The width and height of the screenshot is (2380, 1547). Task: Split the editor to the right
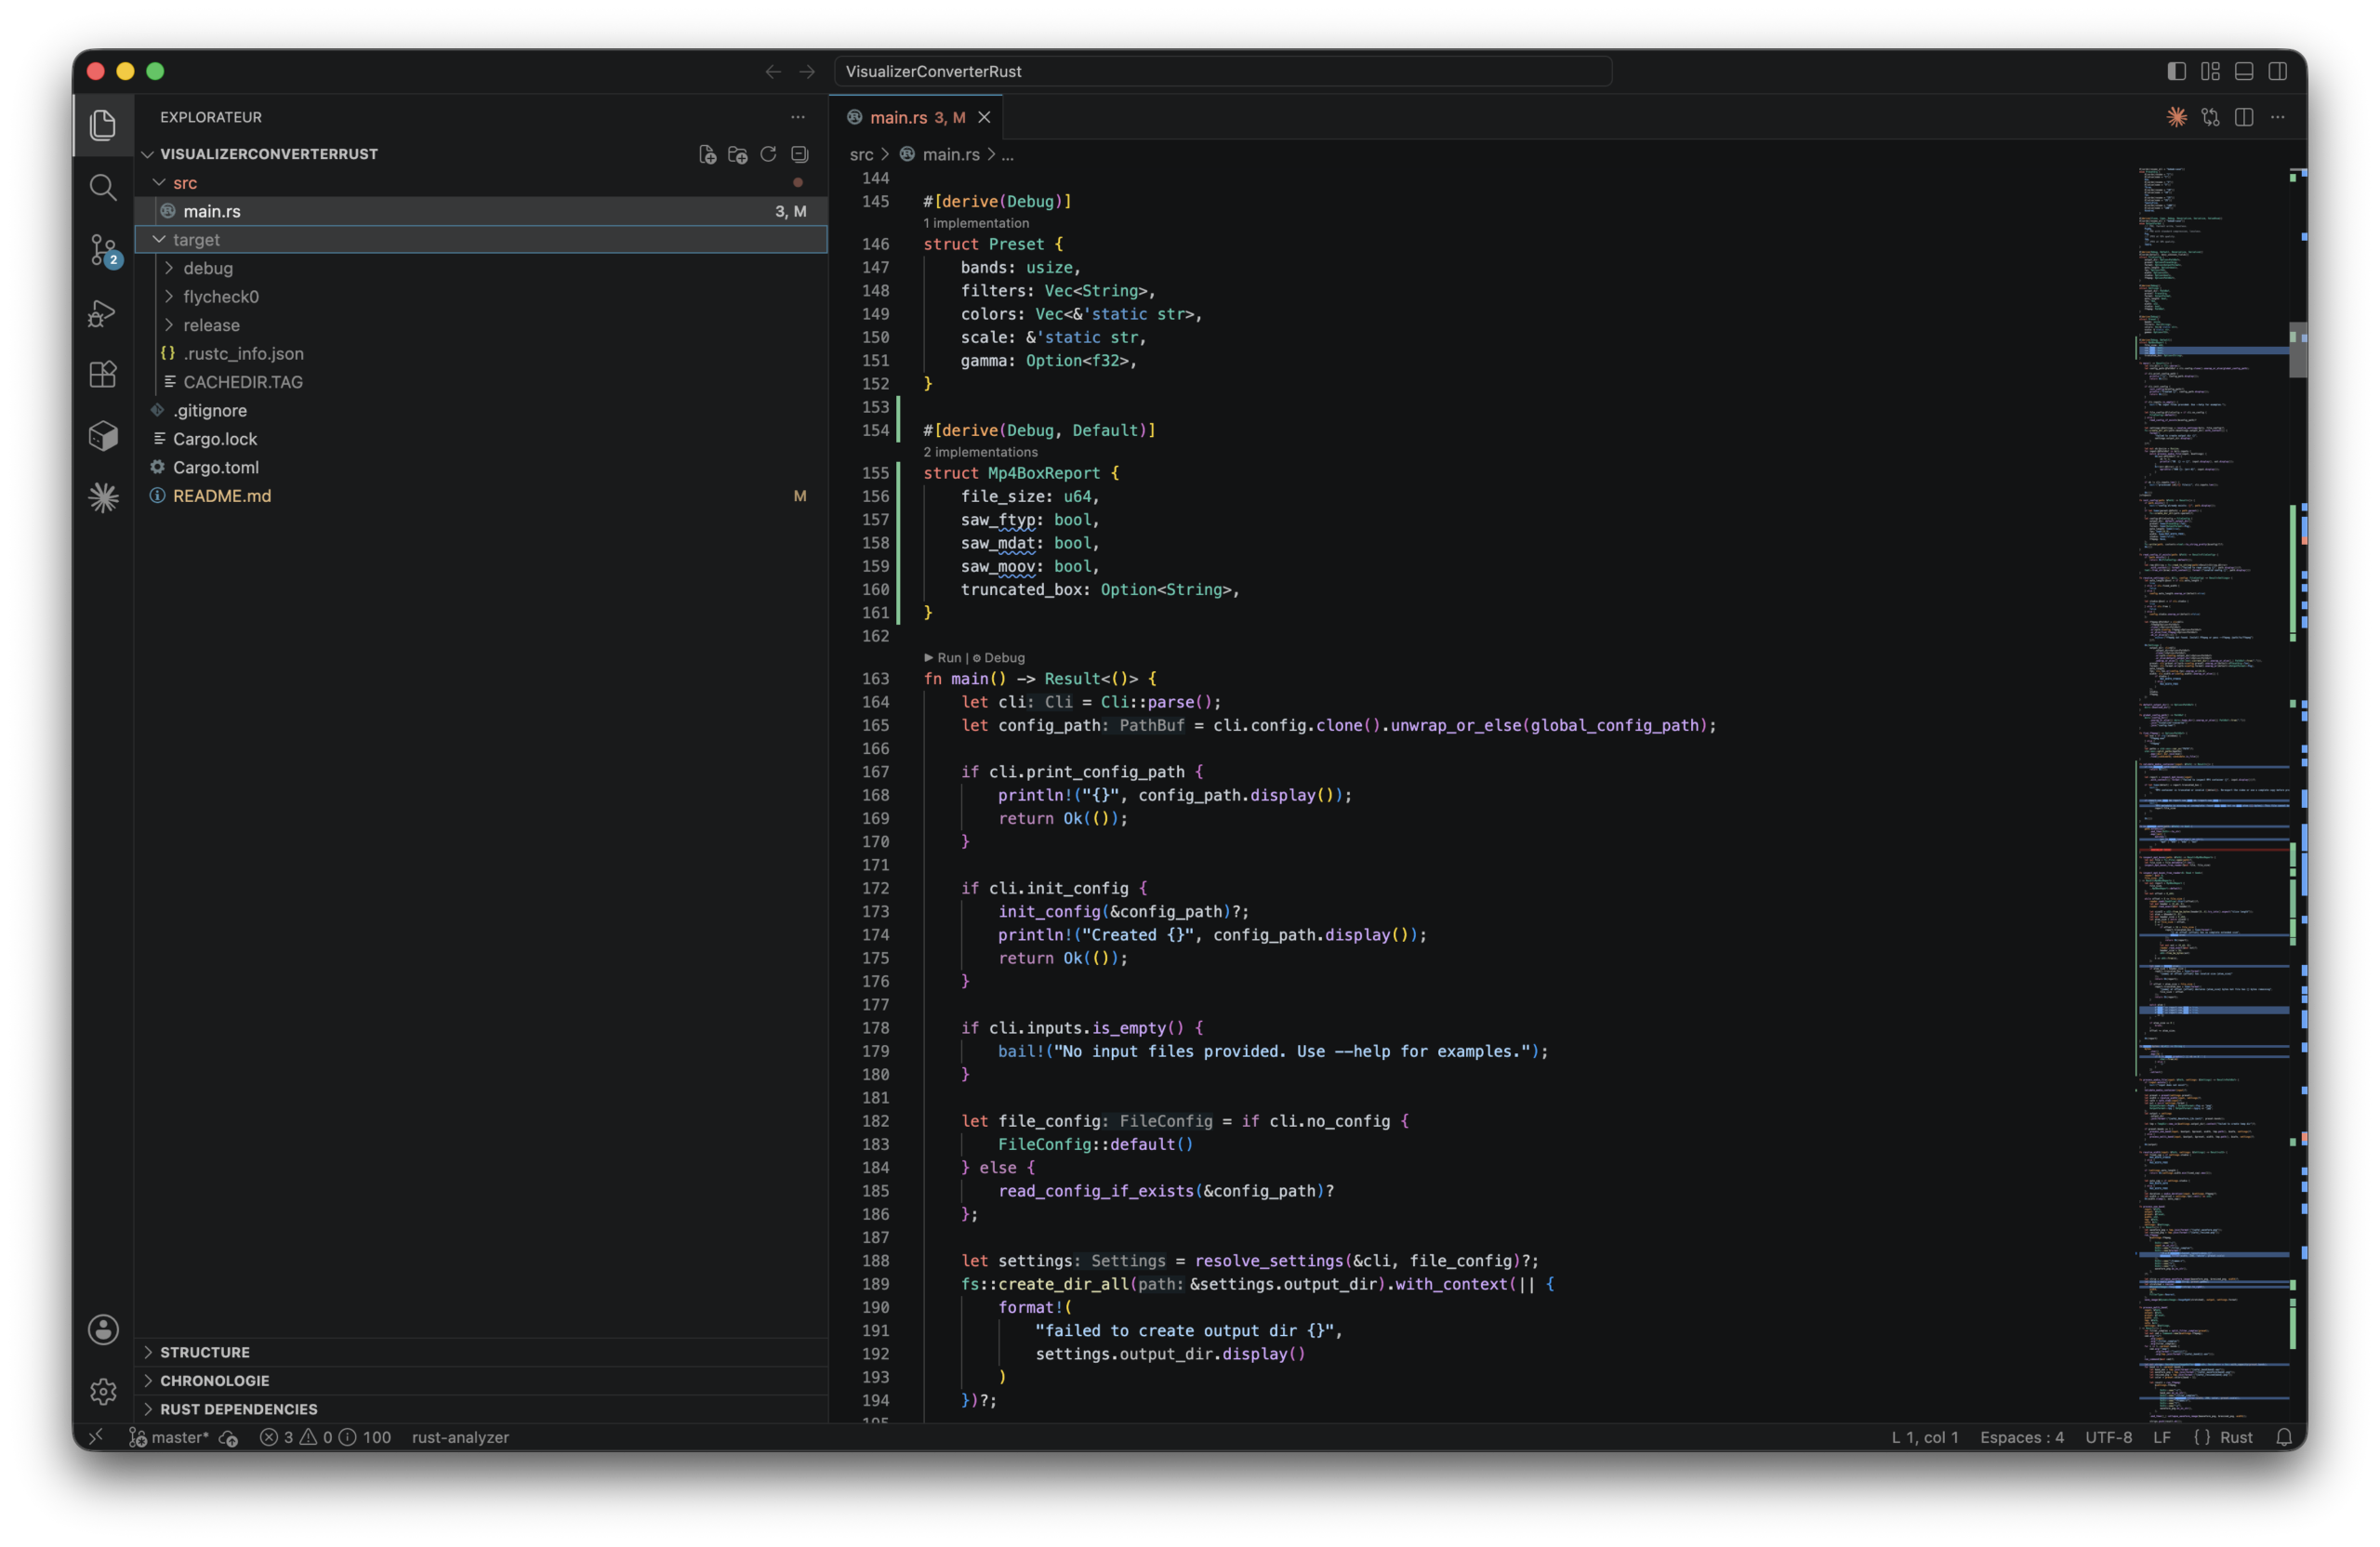click(2244, 117)
